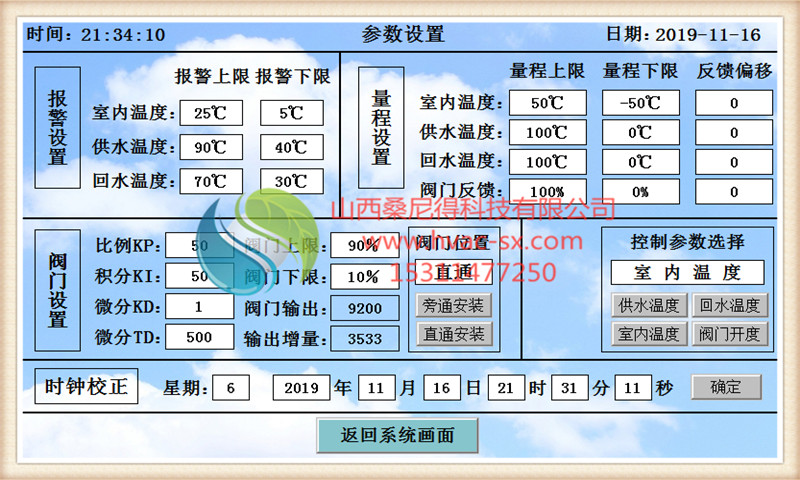The height and width of the screenshot is (480, 800).
Task: Edit the clock hour field 21
Action: (506, 388)
